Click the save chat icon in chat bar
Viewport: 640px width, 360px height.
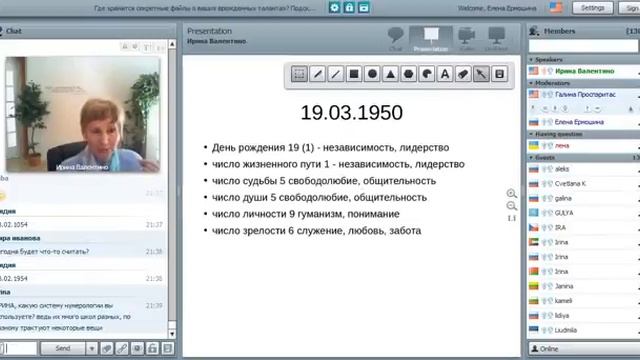[x=167, y=348]
